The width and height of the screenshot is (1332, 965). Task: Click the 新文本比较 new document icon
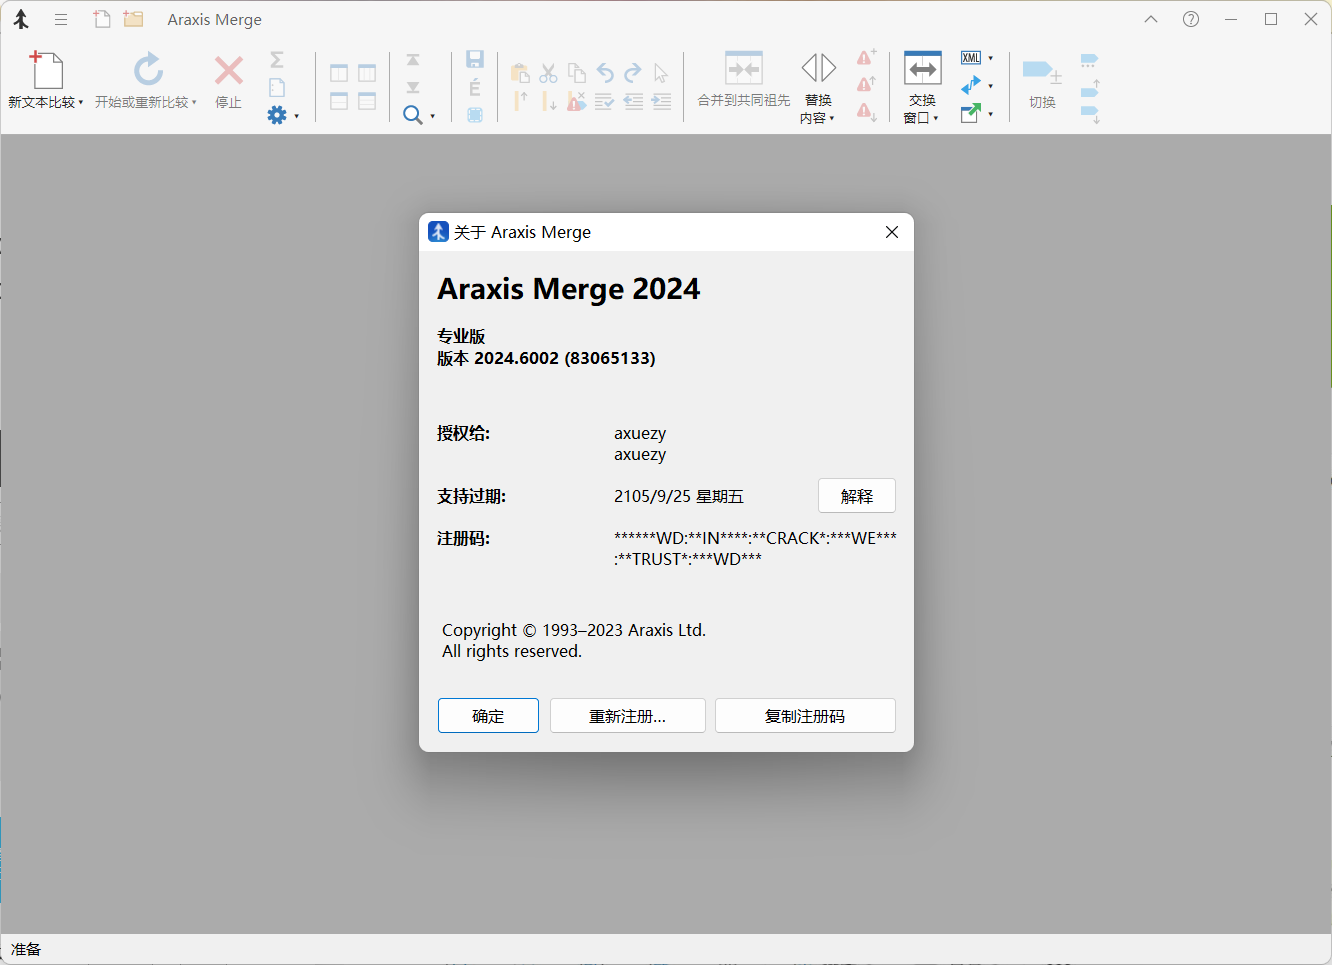pos(46,70)
